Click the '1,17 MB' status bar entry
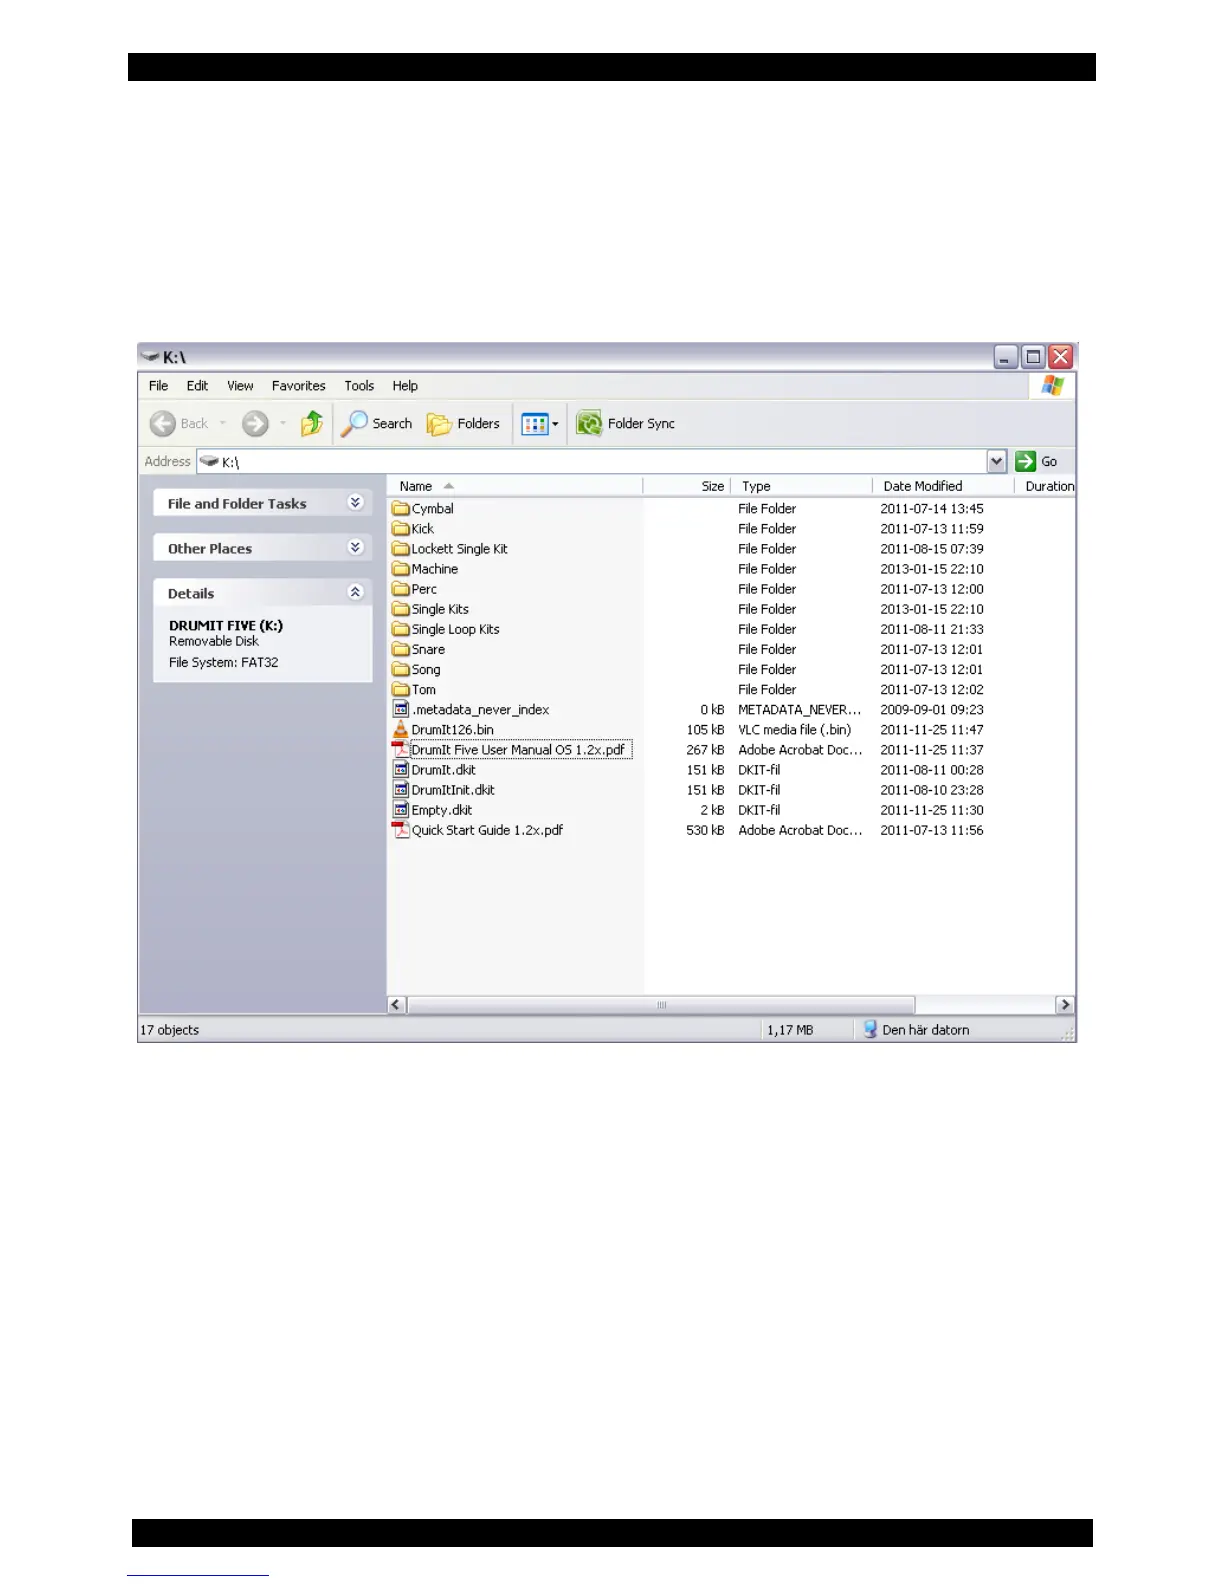This screenshot has width=1224, height=1584. tap(790, 1030)
